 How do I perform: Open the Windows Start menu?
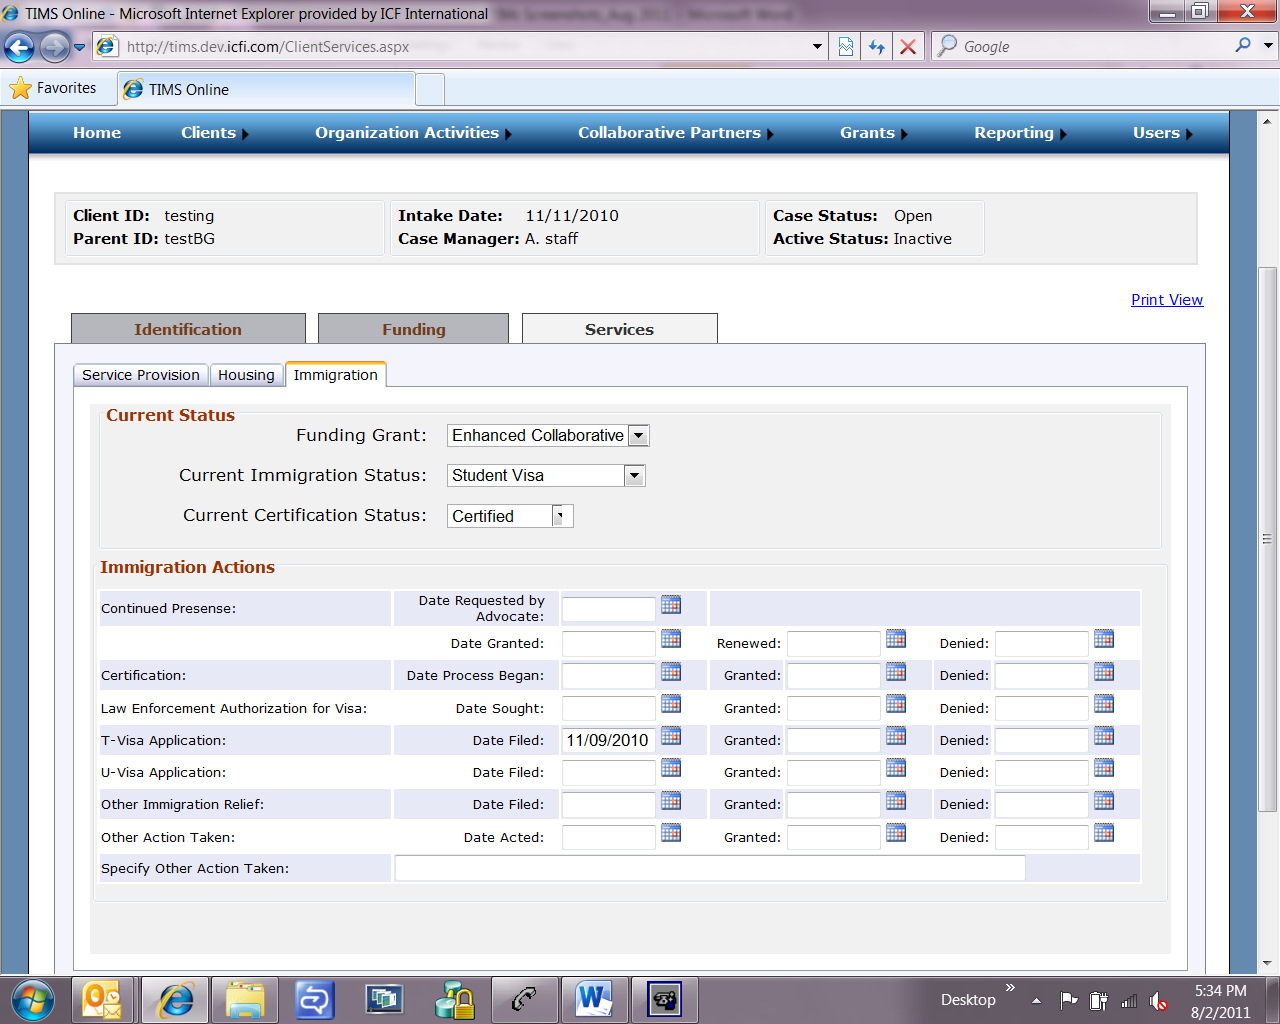click(x=33, y=999)
